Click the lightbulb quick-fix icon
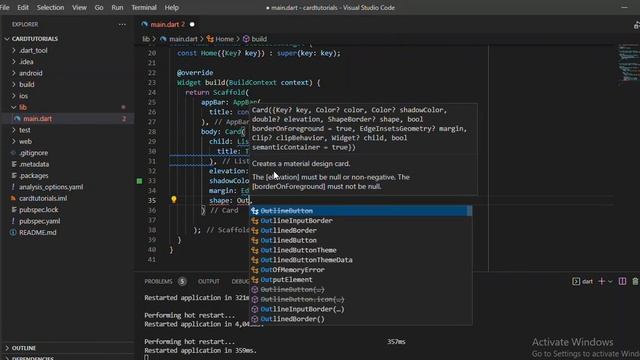Screen dimensions: 640x360 click(x=174, y=200)
